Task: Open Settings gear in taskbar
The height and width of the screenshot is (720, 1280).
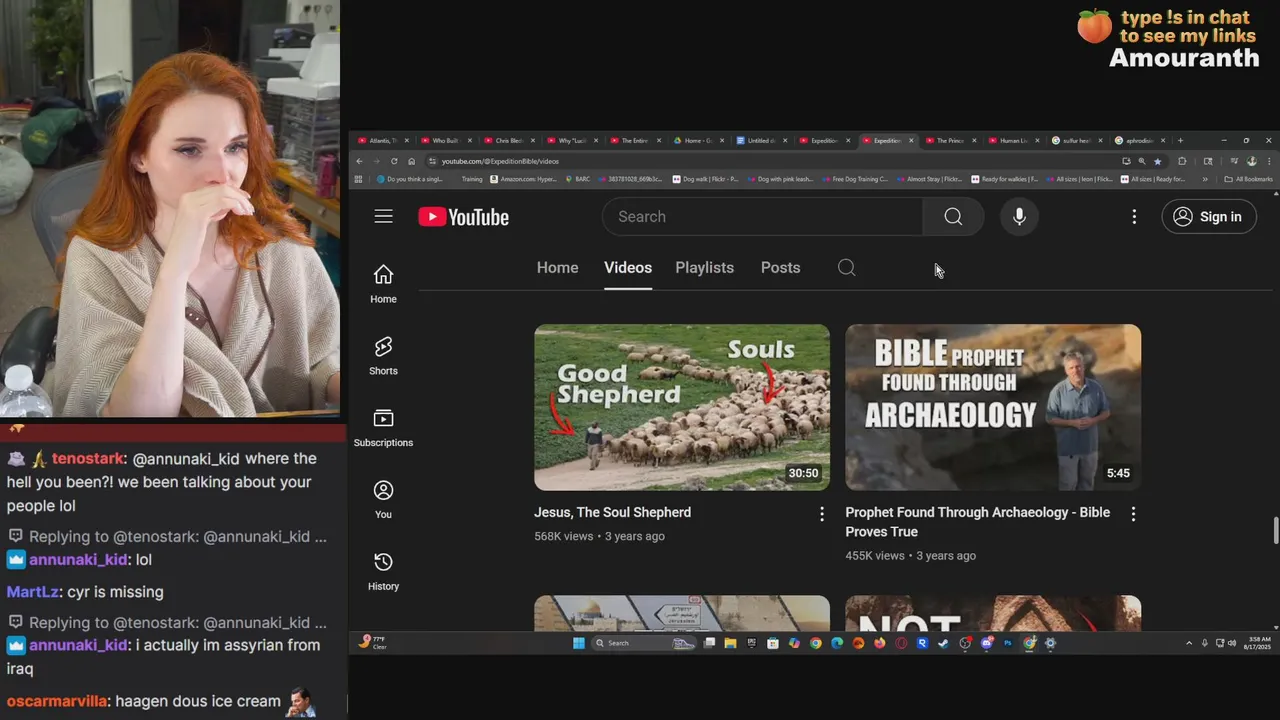Action: click(x=1050, y=643)
